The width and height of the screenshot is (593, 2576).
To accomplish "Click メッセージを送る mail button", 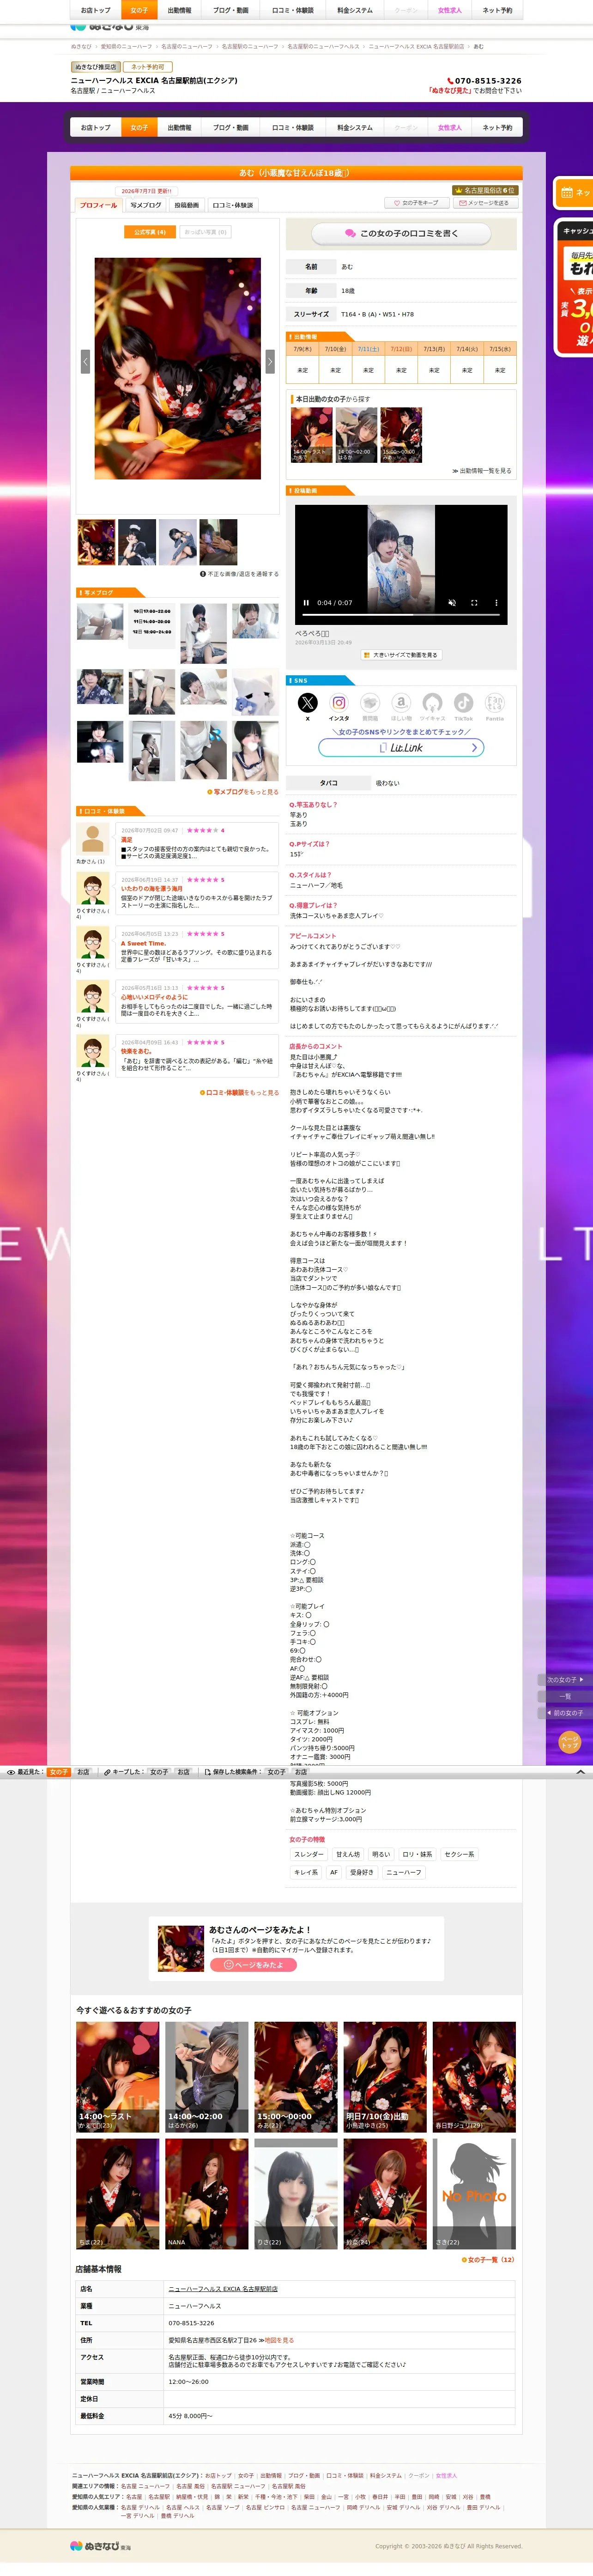I will [x=485, y=203].
